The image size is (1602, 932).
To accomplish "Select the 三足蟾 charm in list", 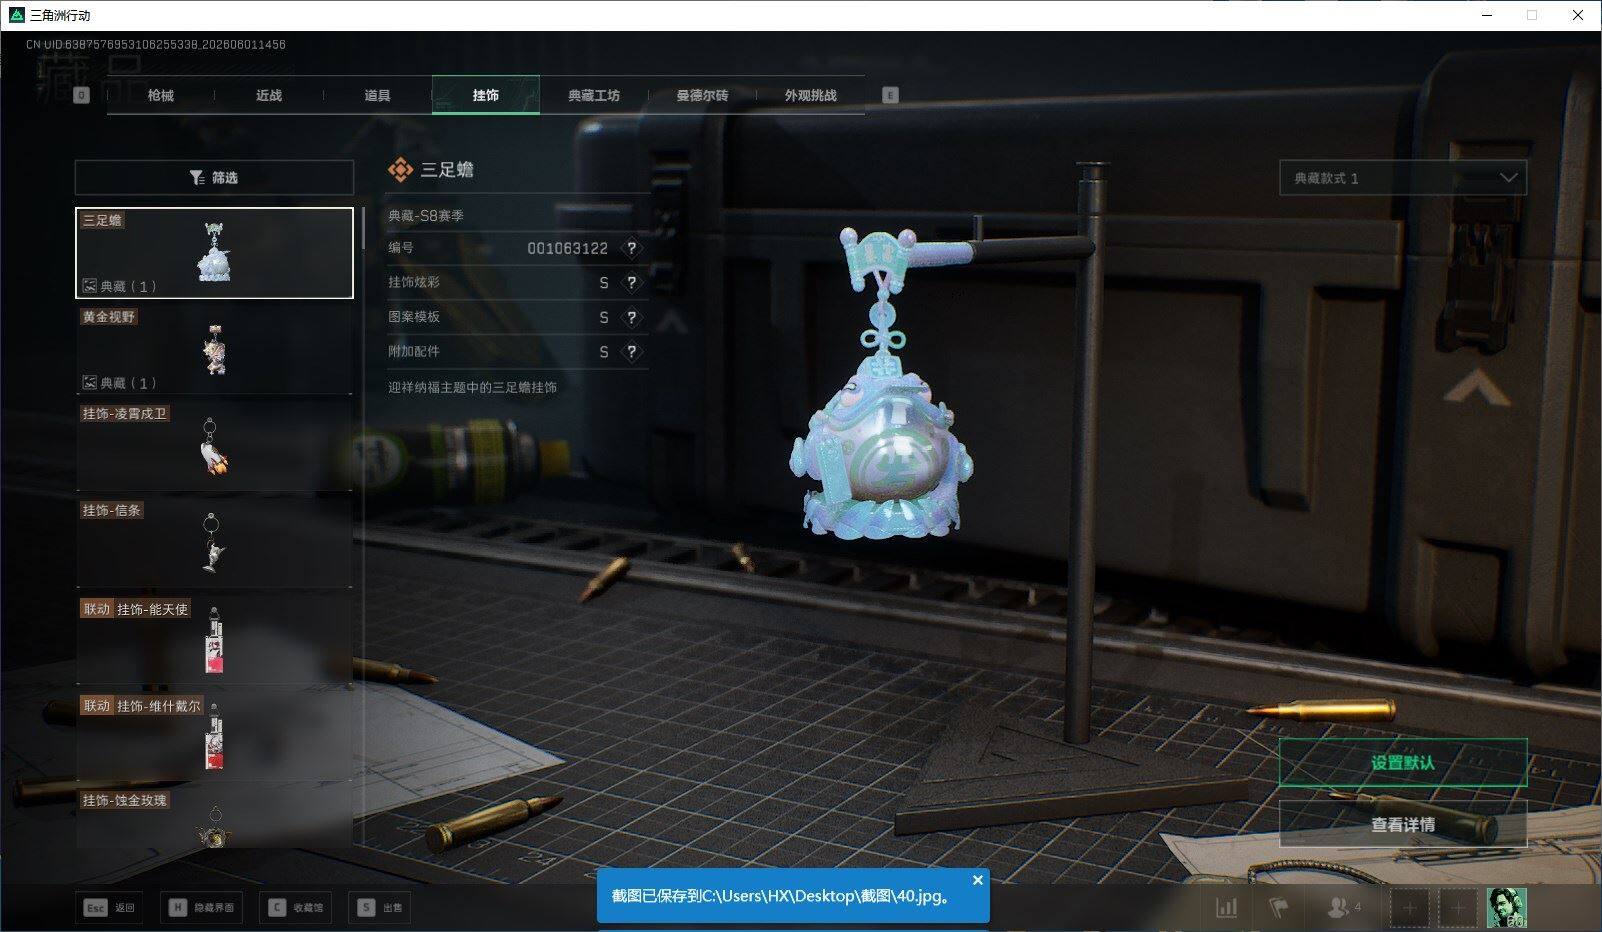I will [x=214, y=253].
